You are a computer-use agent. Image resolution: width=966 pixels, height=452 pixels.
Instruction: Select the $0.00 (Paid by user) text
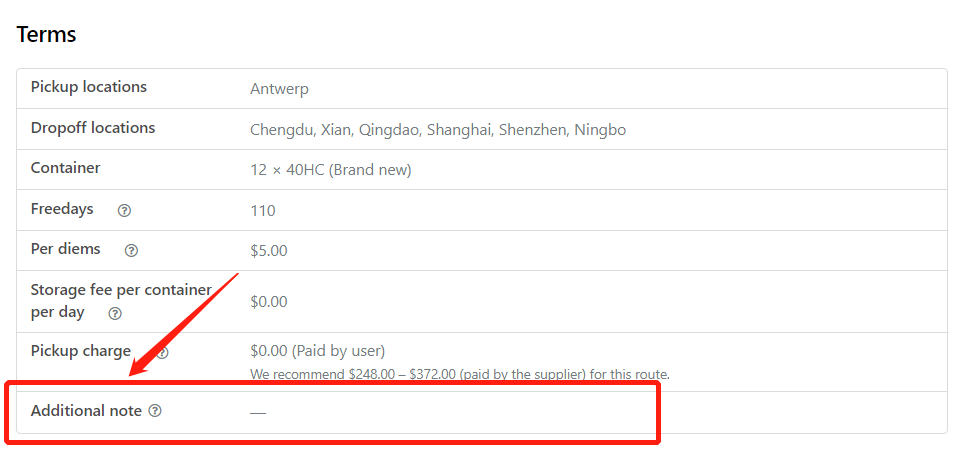pos(317,351)
